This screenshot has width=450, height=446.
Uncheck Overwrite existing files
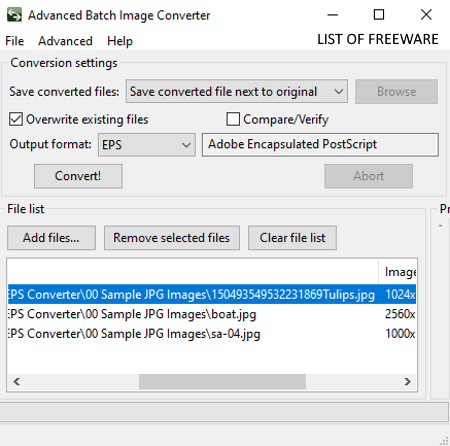click(x=16, y=119)
